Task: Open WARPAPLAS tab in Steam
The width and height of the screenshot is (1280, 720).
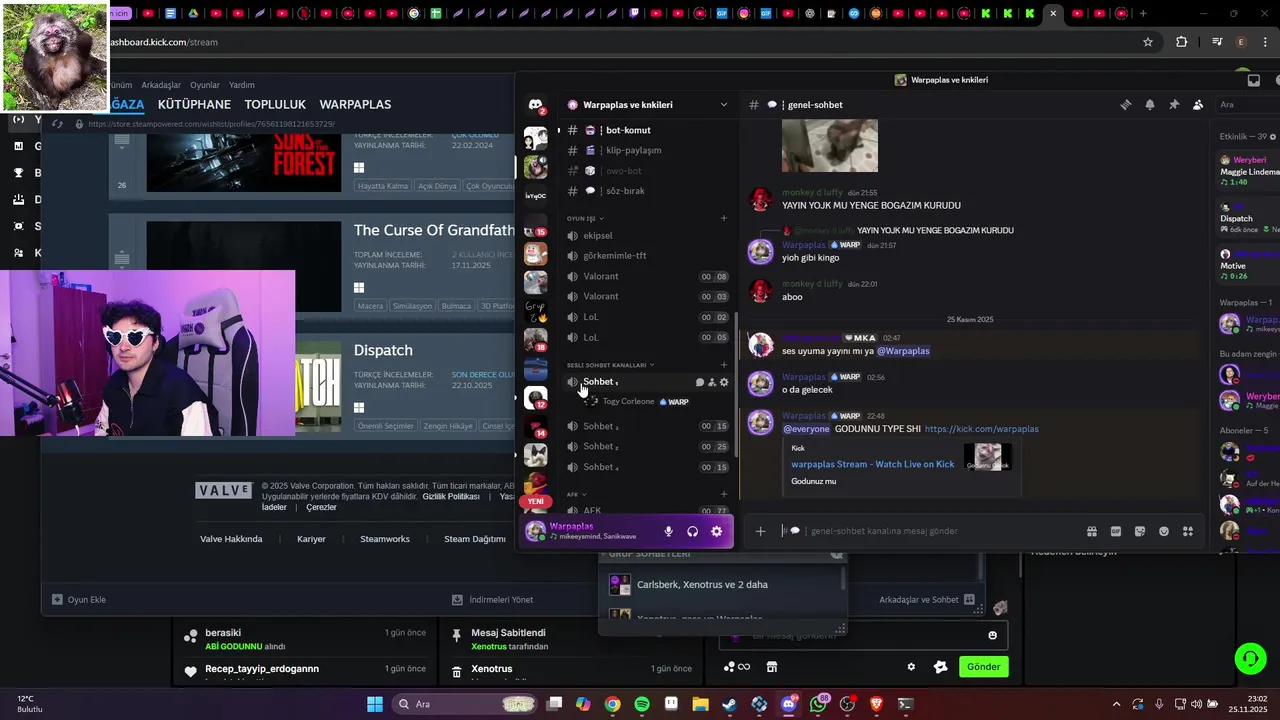Action: (x=355, y=104)
